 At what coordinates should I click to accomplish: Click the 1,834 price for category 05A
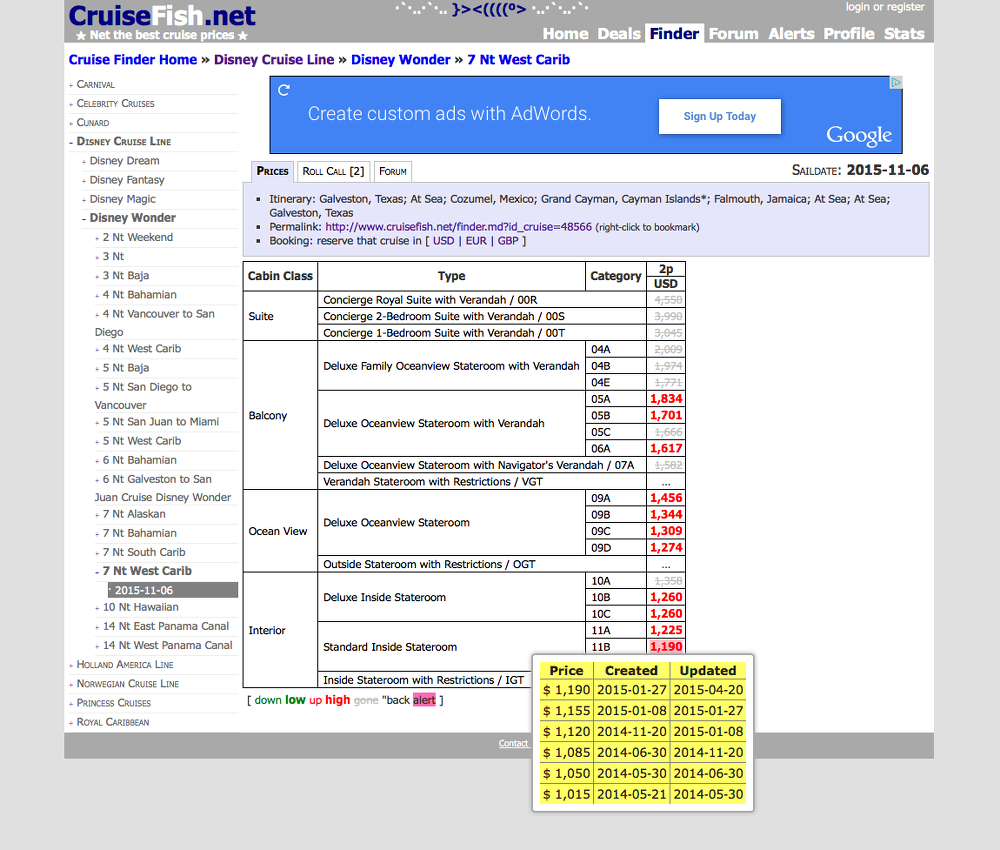tap(666, 399)
